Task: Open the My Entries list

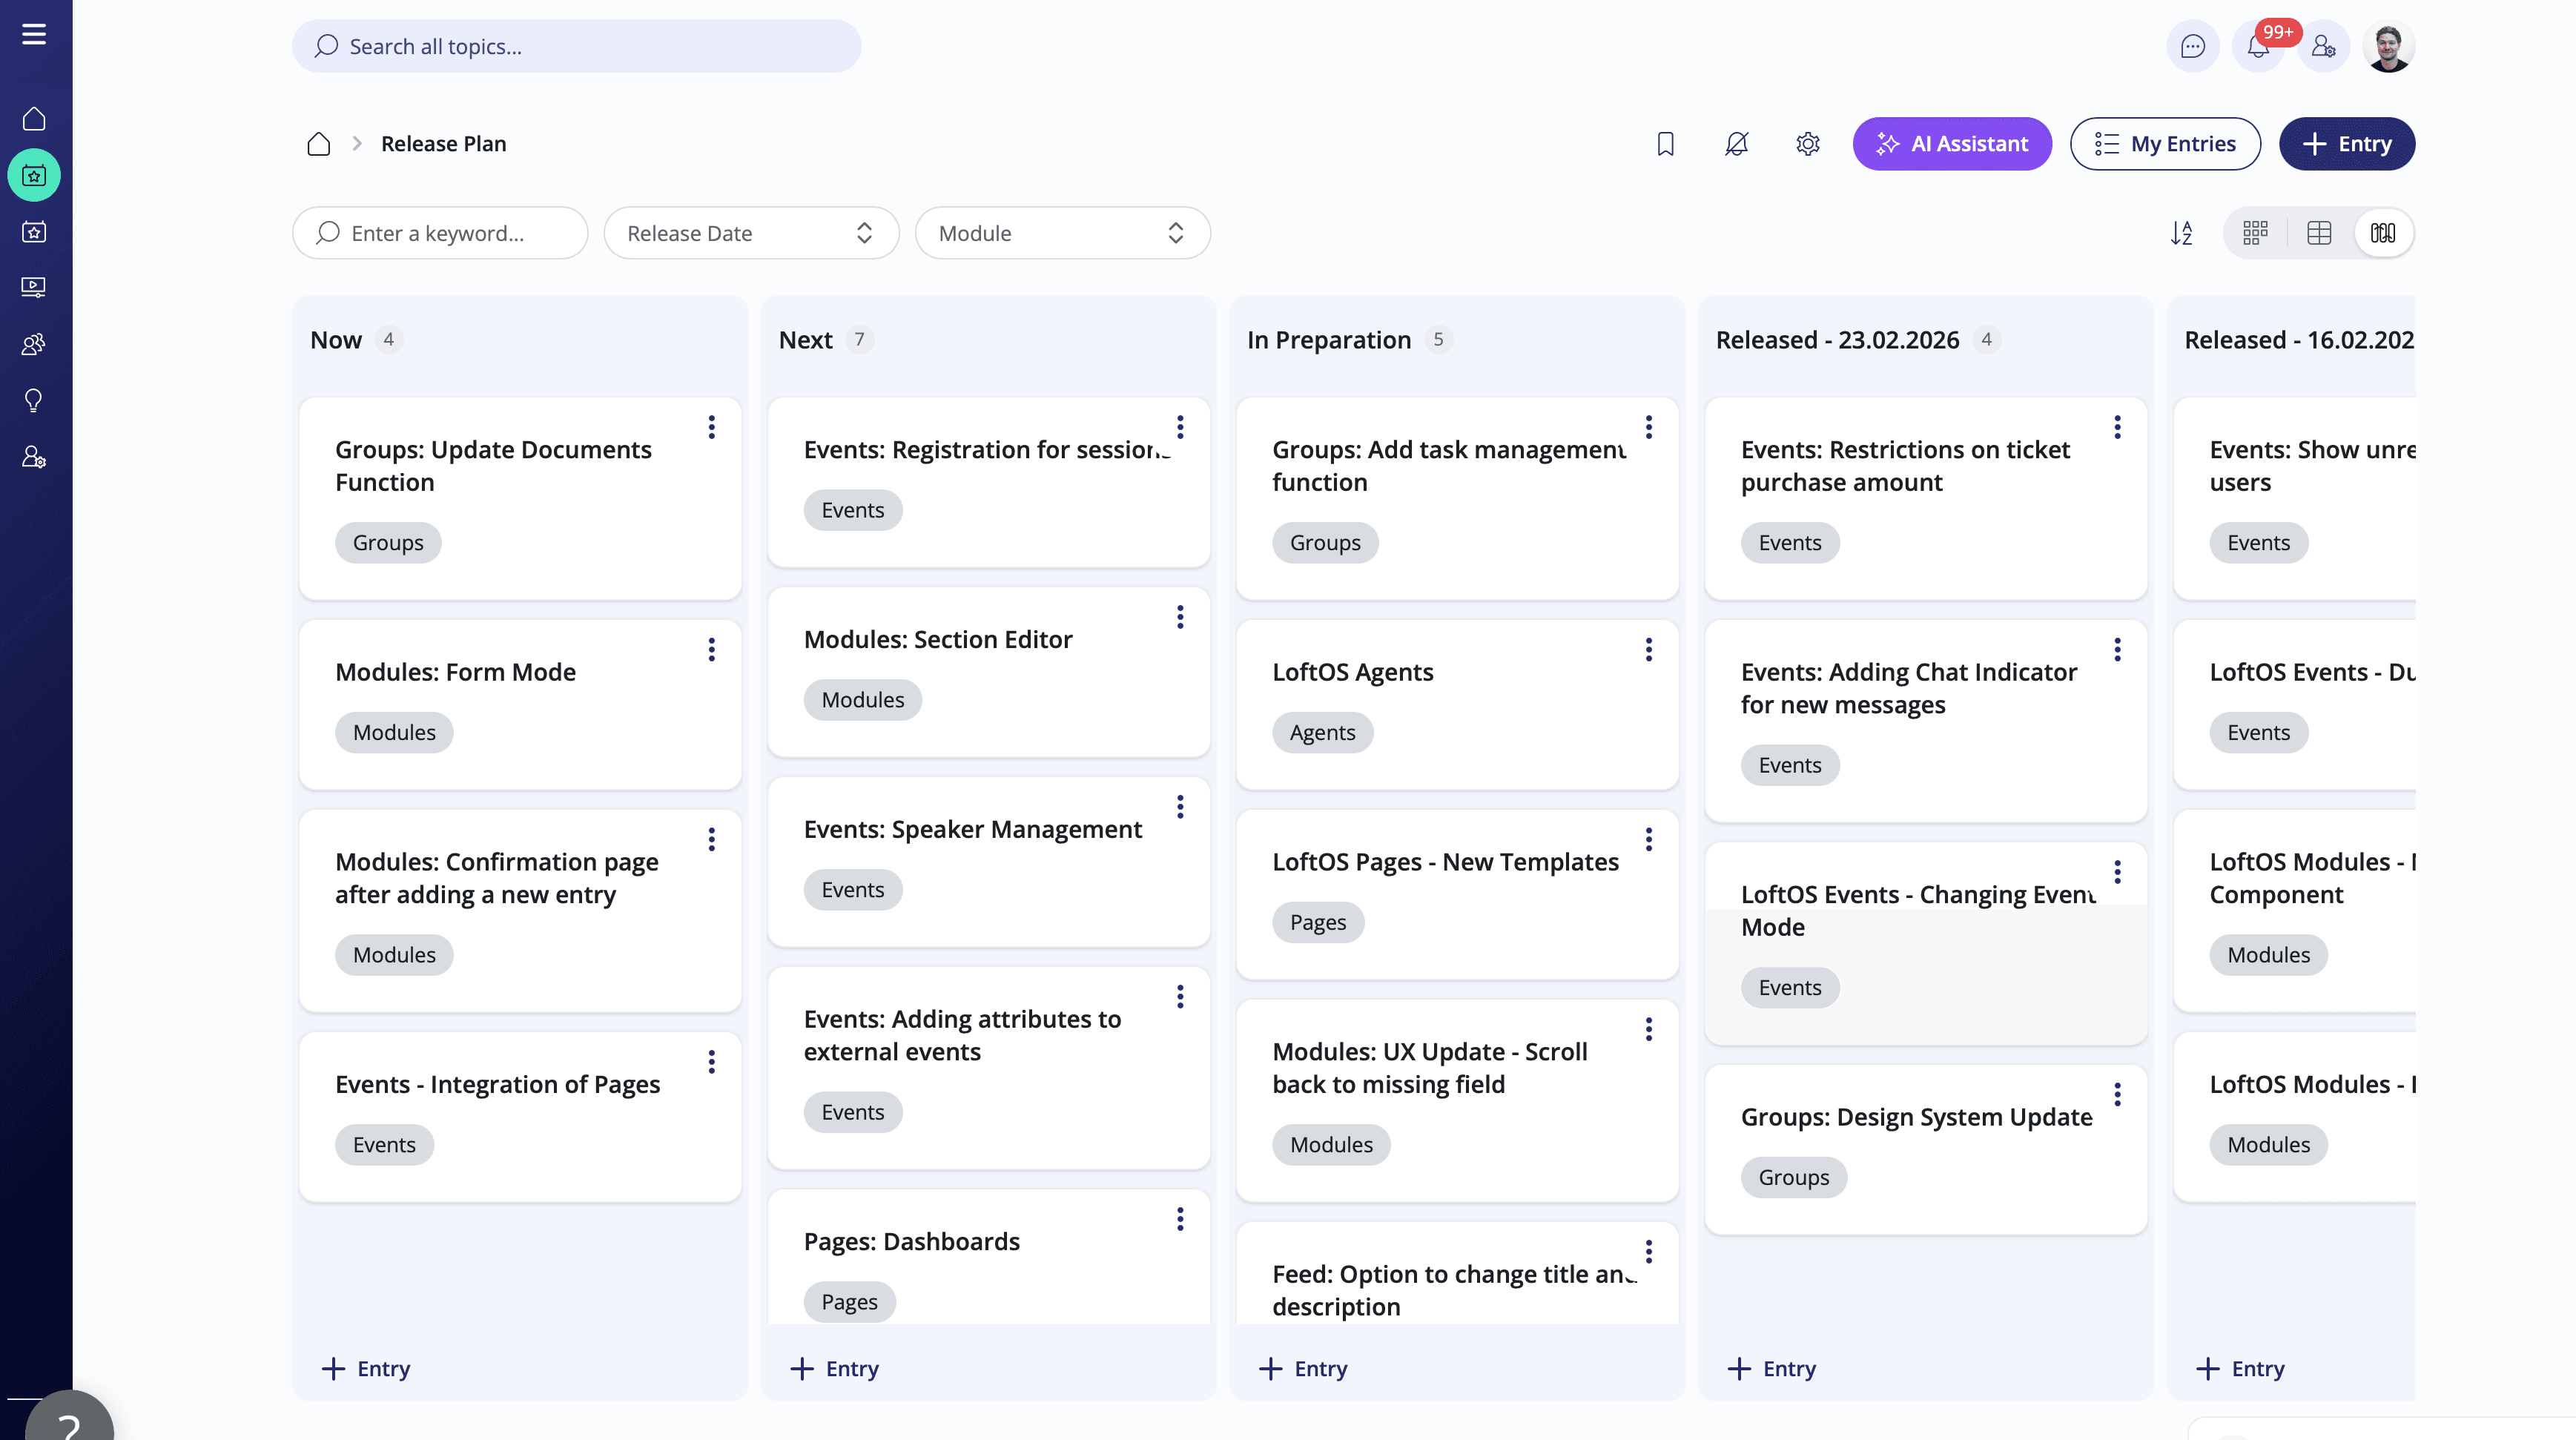Action: coord(2165,144)
